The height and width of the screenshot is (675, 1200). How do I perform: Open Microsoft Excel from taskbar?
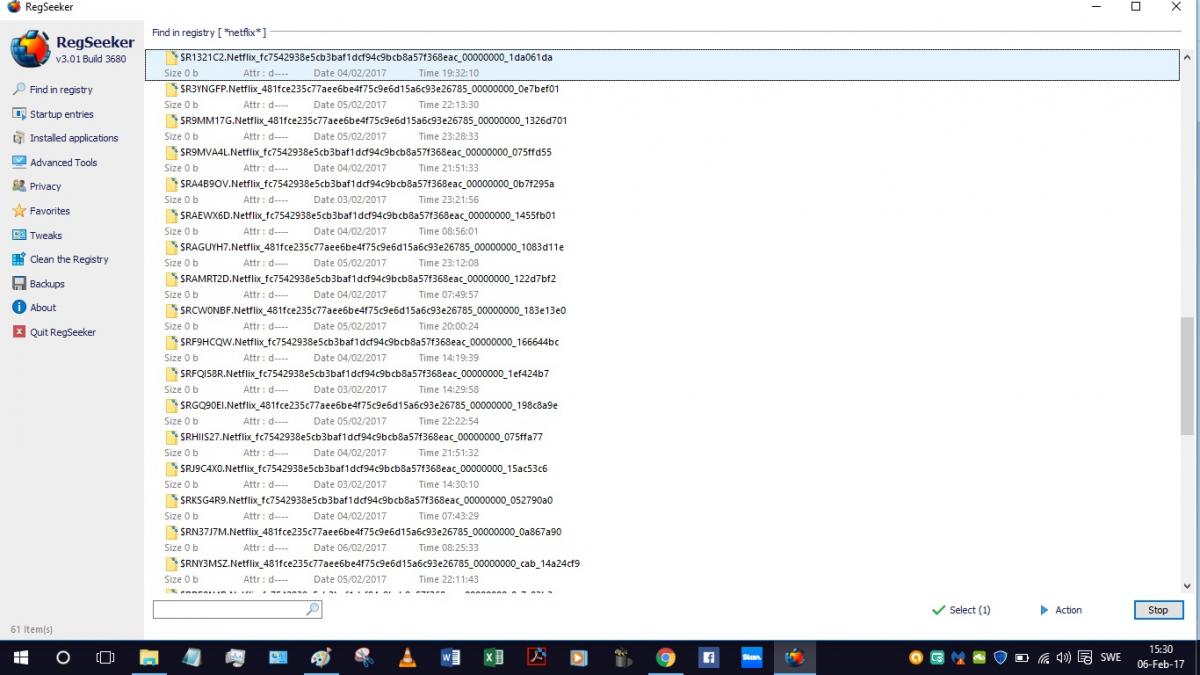(x=493, y=658)
